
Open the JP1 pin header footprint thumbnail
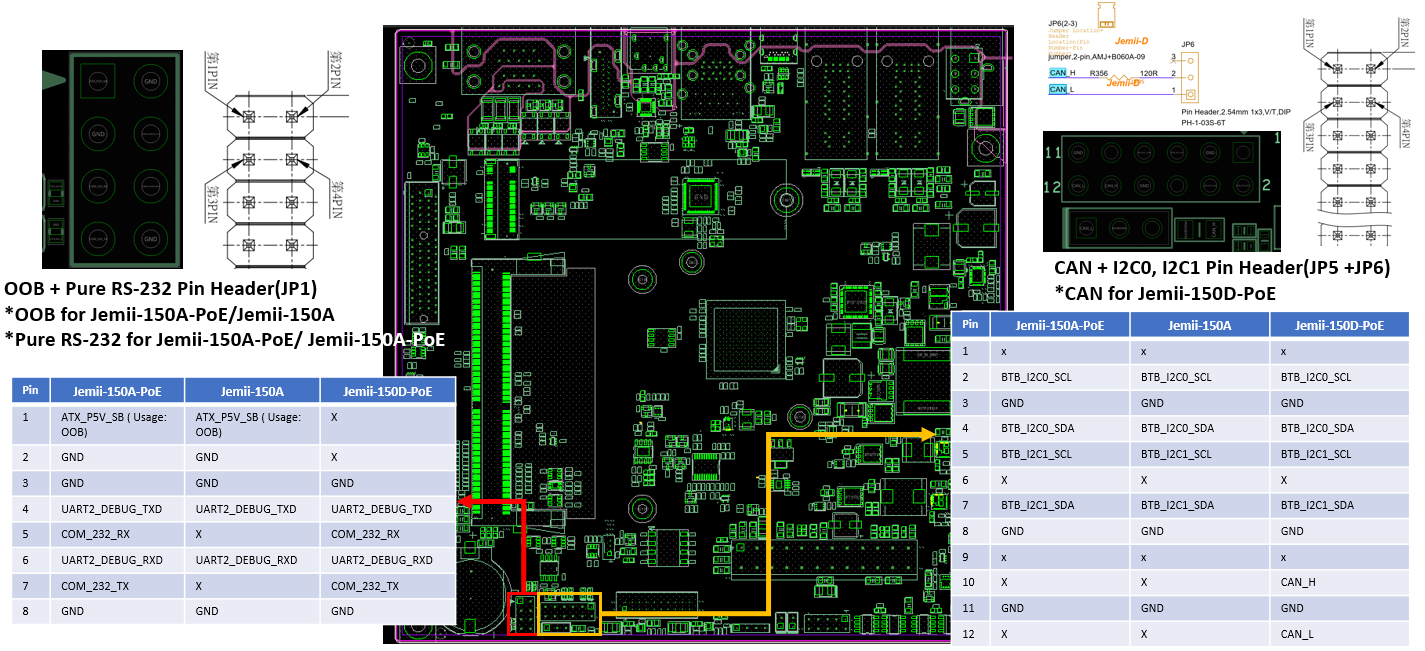click(112, 160)
